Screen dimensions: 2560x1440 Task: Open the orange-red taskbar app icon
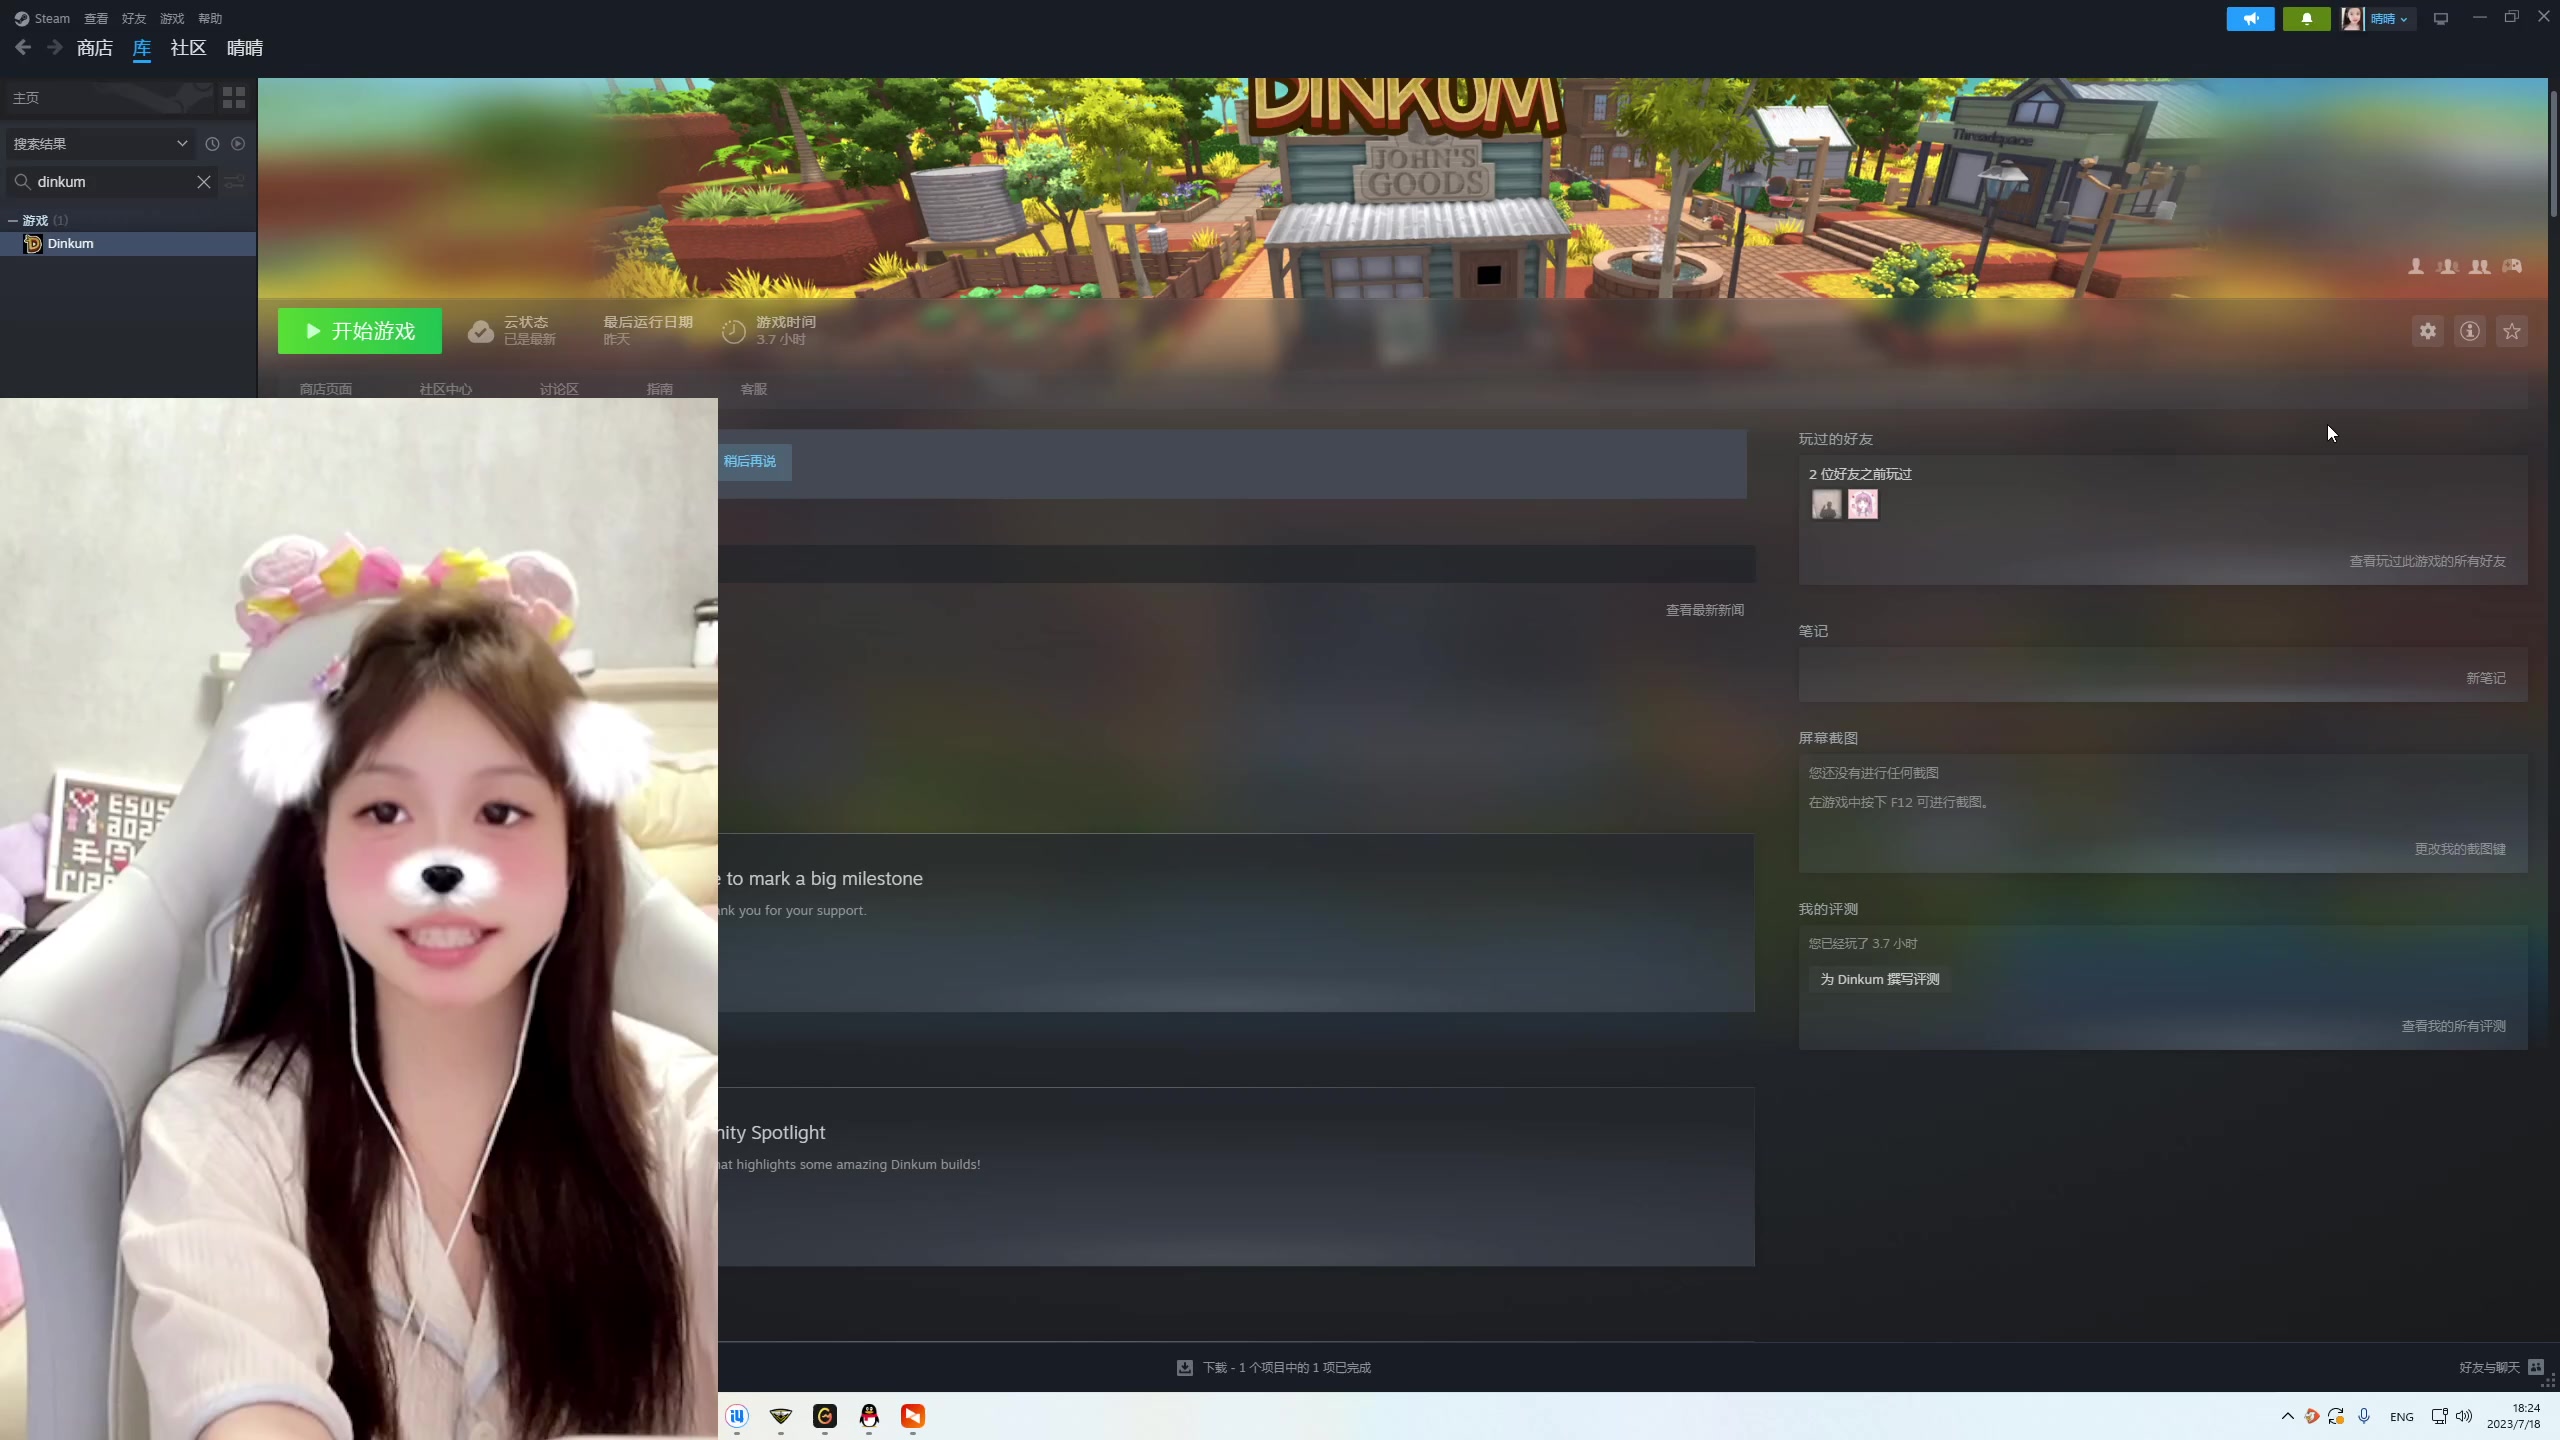point(913,1415)
